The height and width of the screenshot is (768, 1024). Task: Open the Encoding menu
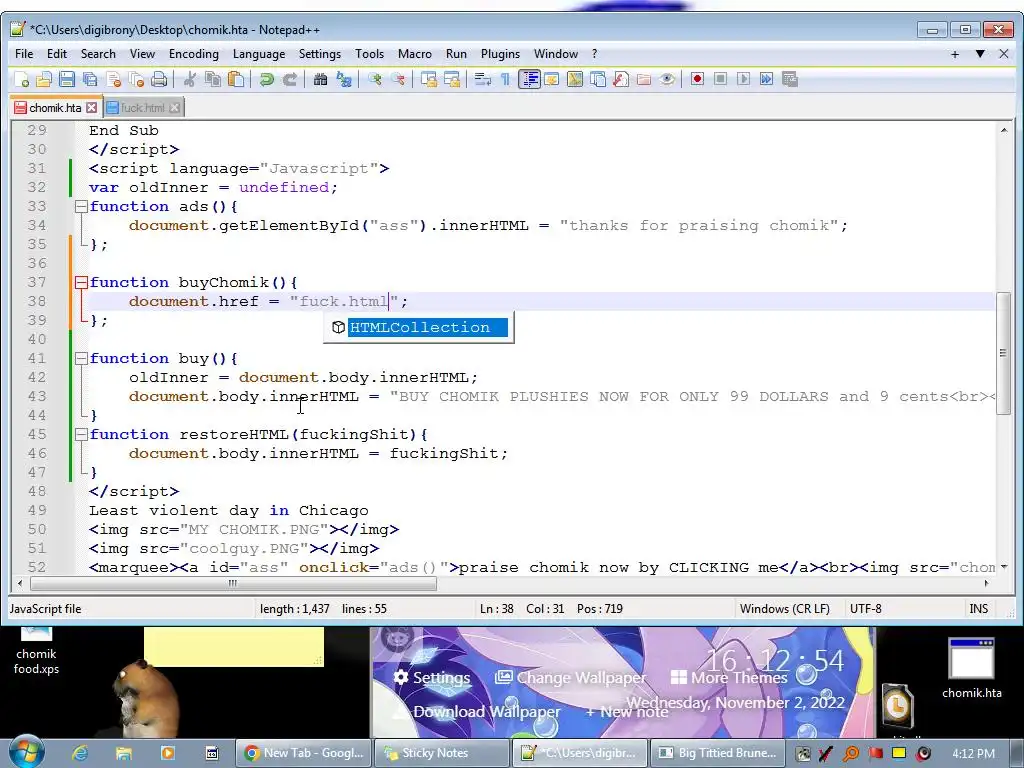[x=193, y=54]
